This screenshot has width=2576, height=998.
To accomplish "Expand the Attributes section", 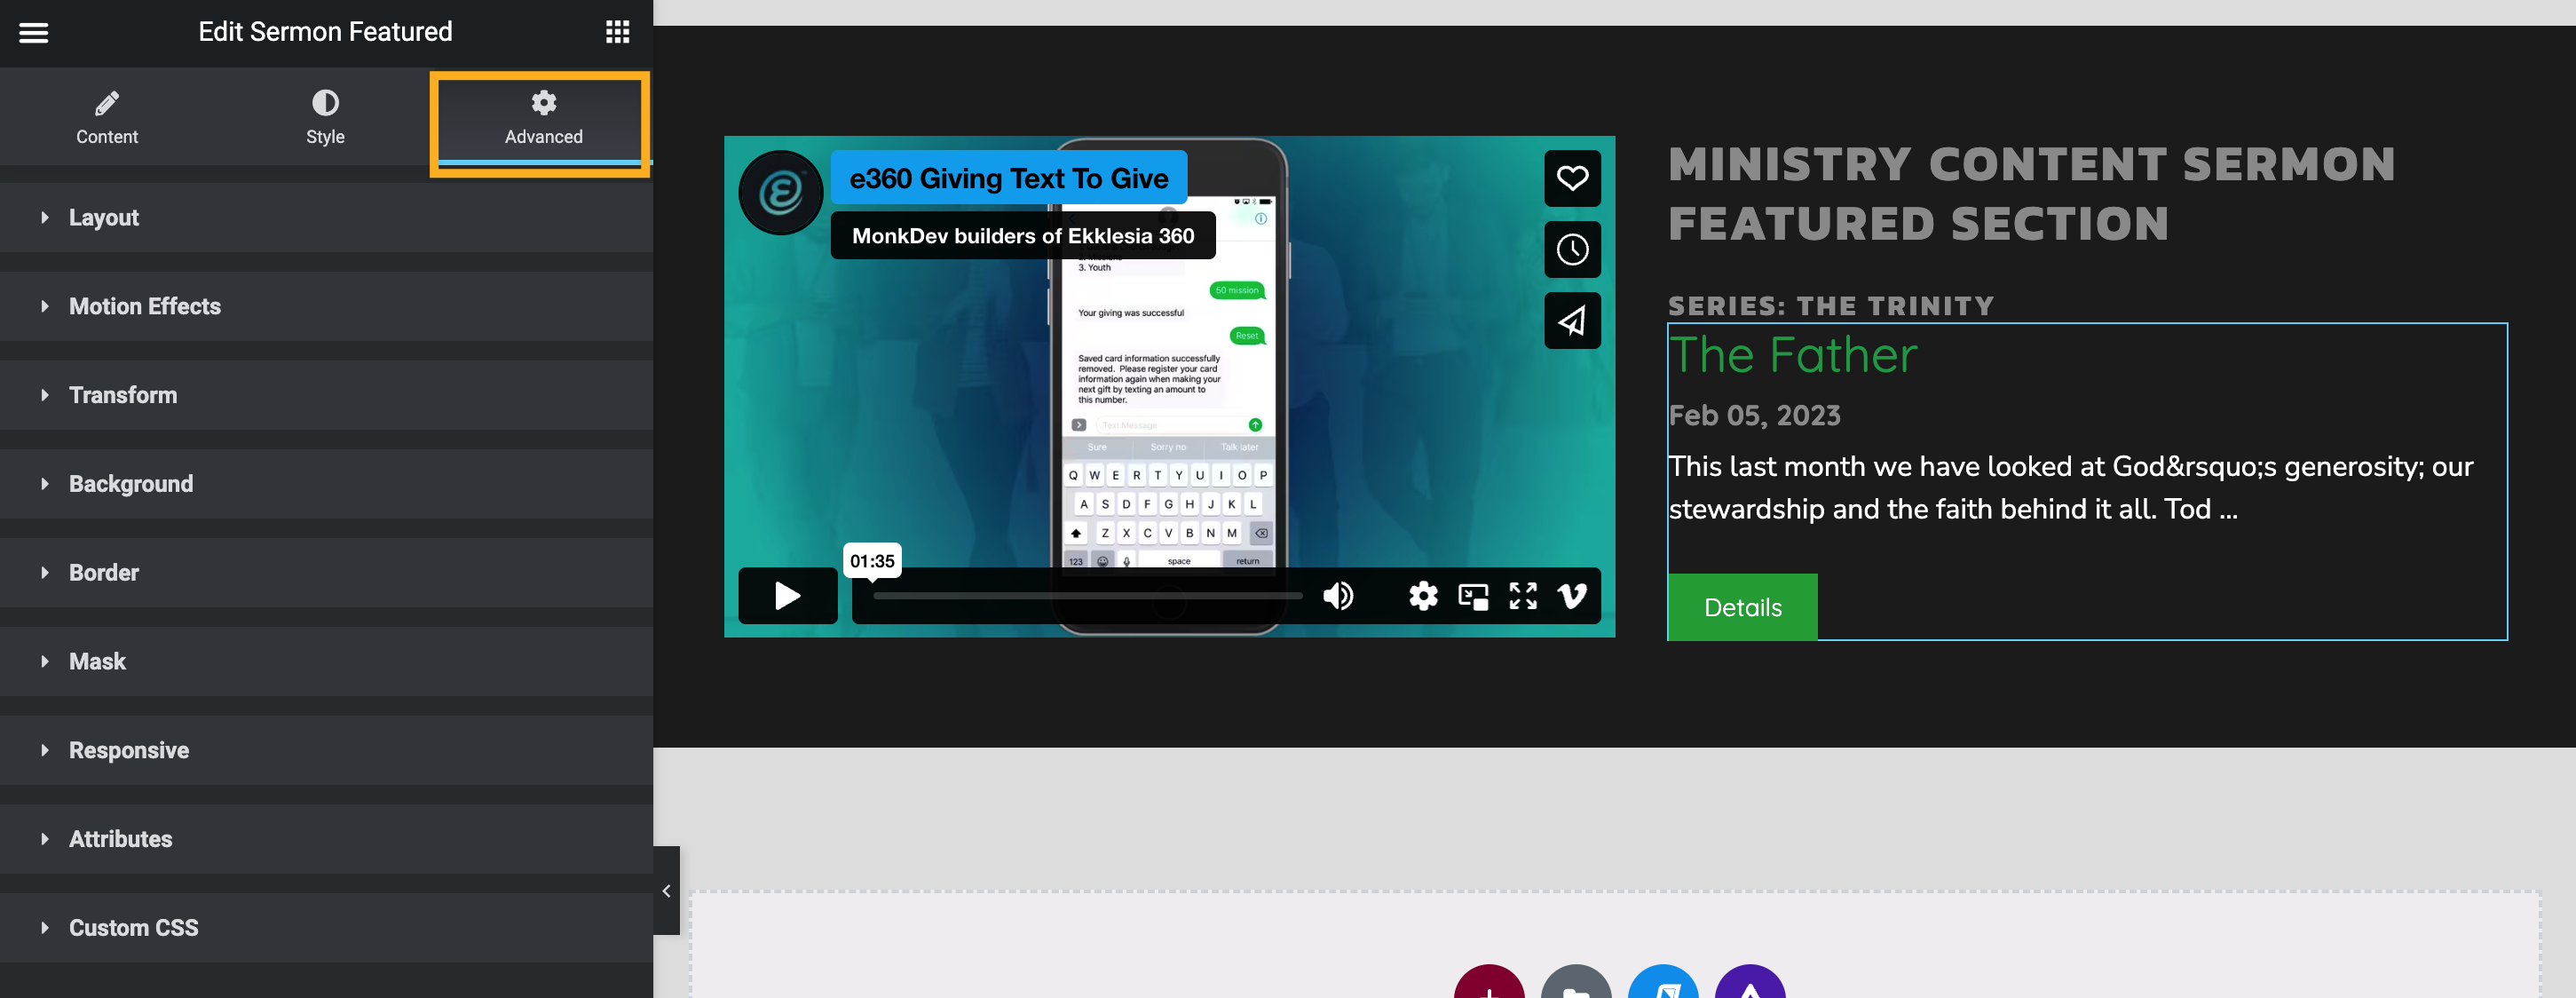I will pos(326,840).
